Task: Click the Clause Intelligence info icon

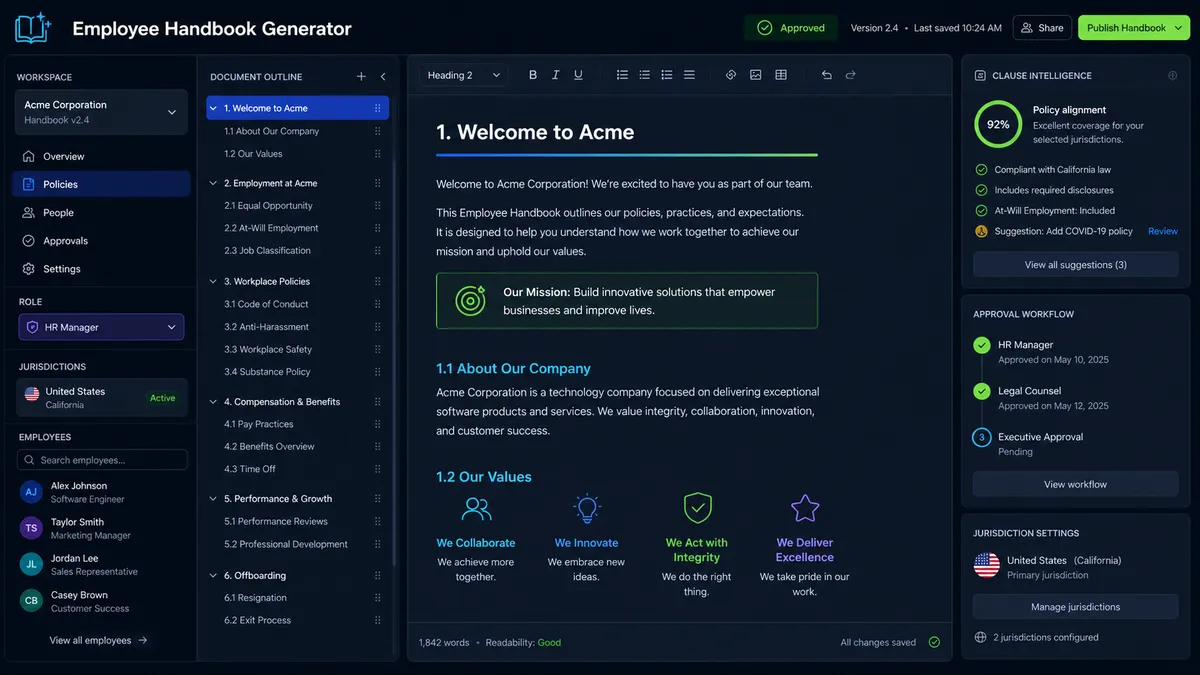Action: (1173, 76)
